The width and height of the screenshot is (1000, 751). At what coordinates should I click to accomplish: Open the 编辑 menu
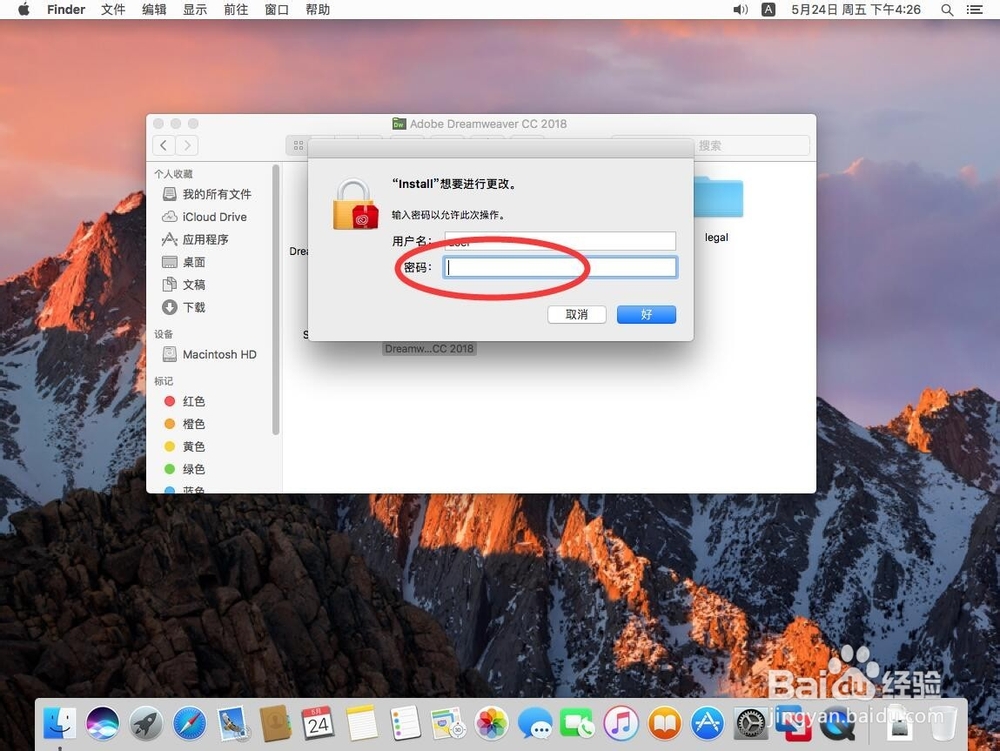point(154,10)
